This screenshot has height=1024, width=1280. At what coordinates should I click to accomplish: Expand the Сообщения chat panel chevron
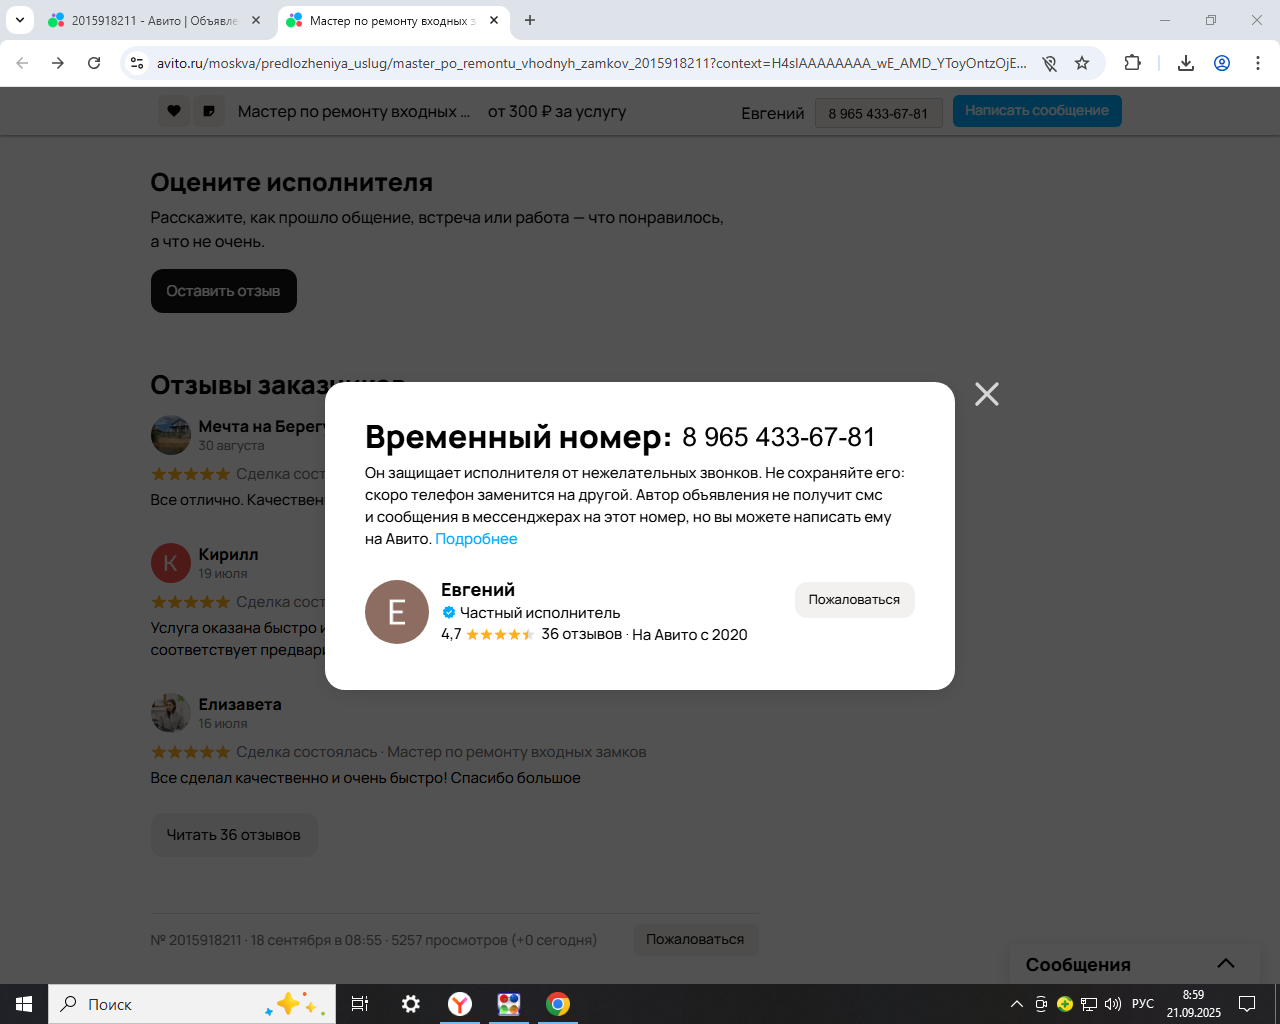coord(1226,964)
